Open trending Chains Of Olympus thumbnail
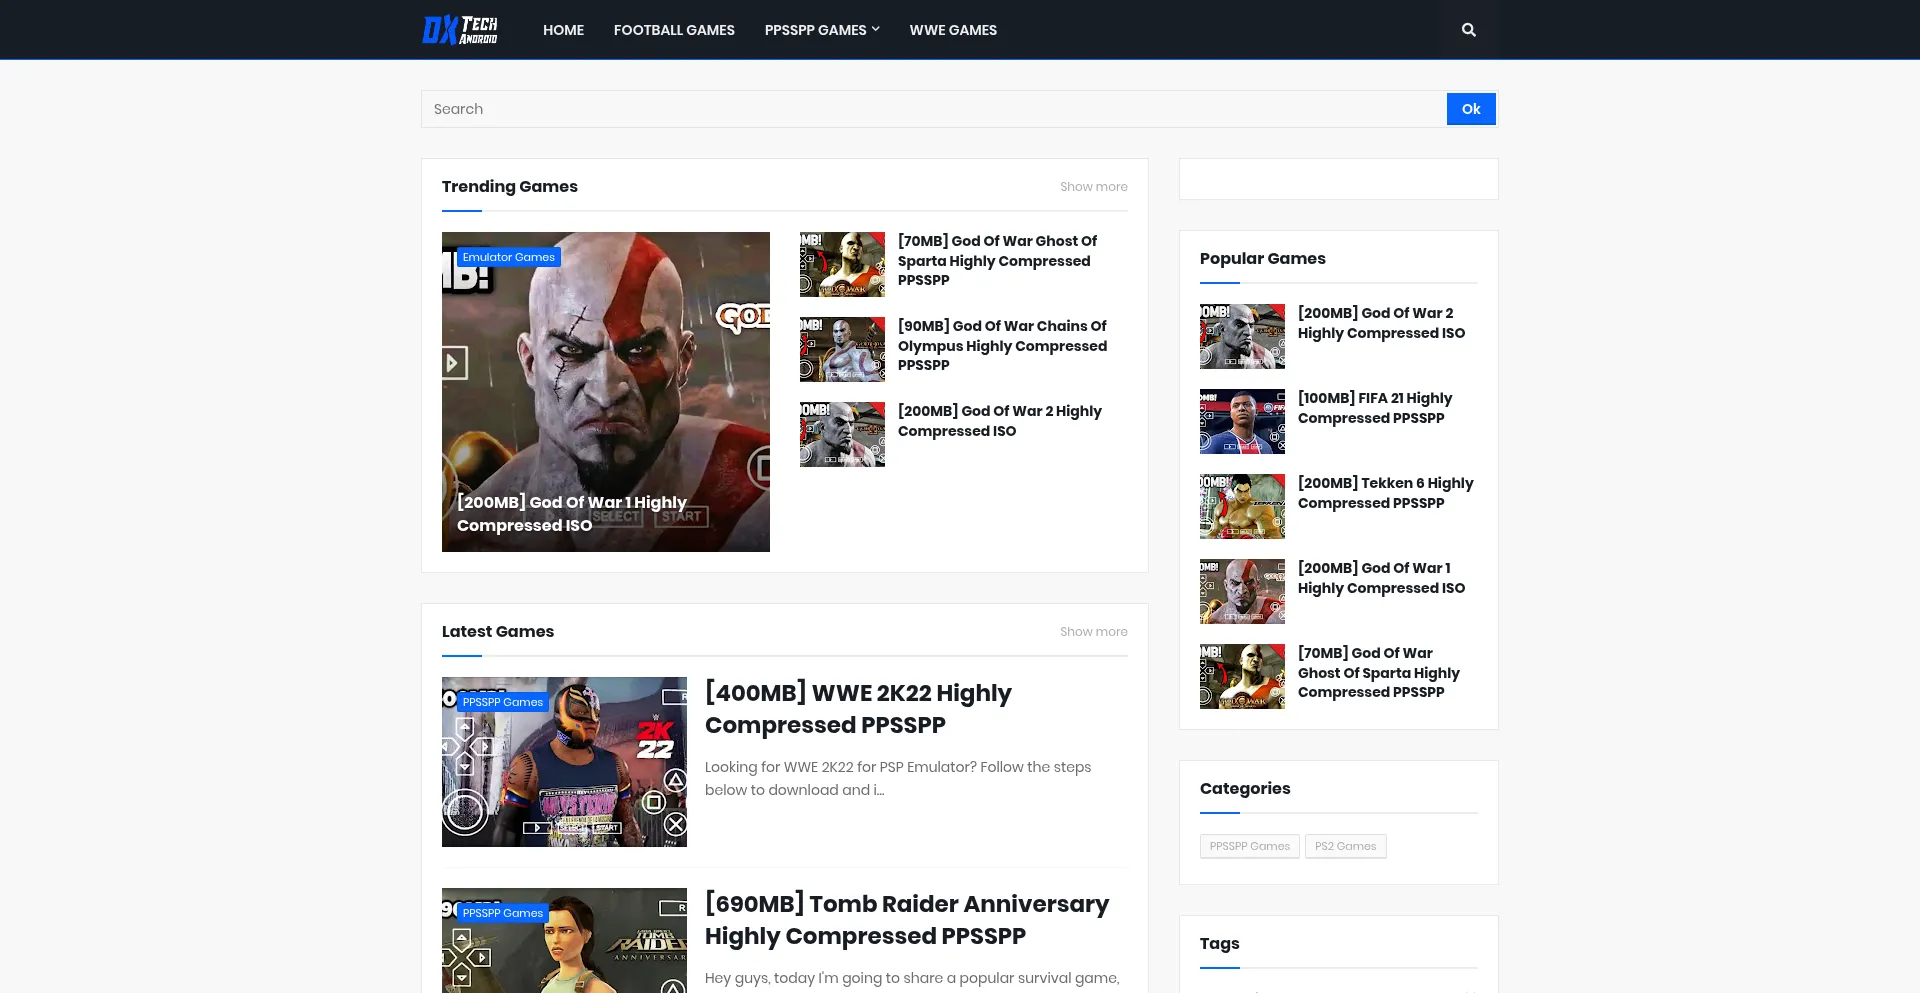The image size is (1920, 993). (x=842, y=349)
